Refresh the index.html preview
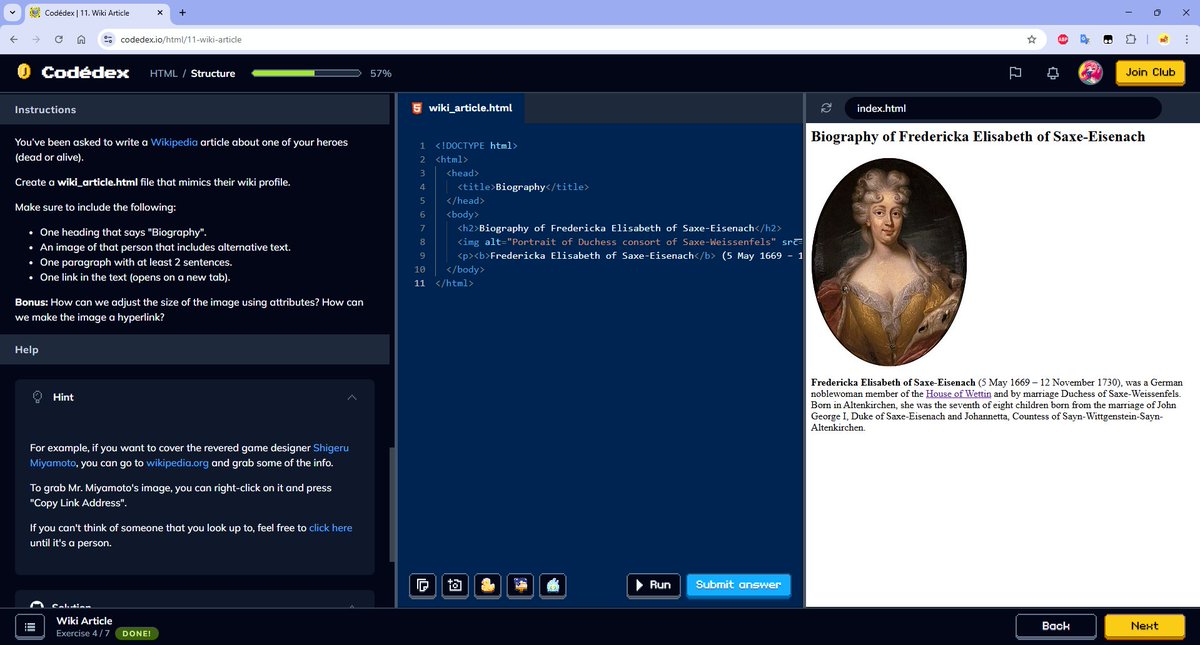Screen dimensions: 1200x645 [x=826, y=108]
